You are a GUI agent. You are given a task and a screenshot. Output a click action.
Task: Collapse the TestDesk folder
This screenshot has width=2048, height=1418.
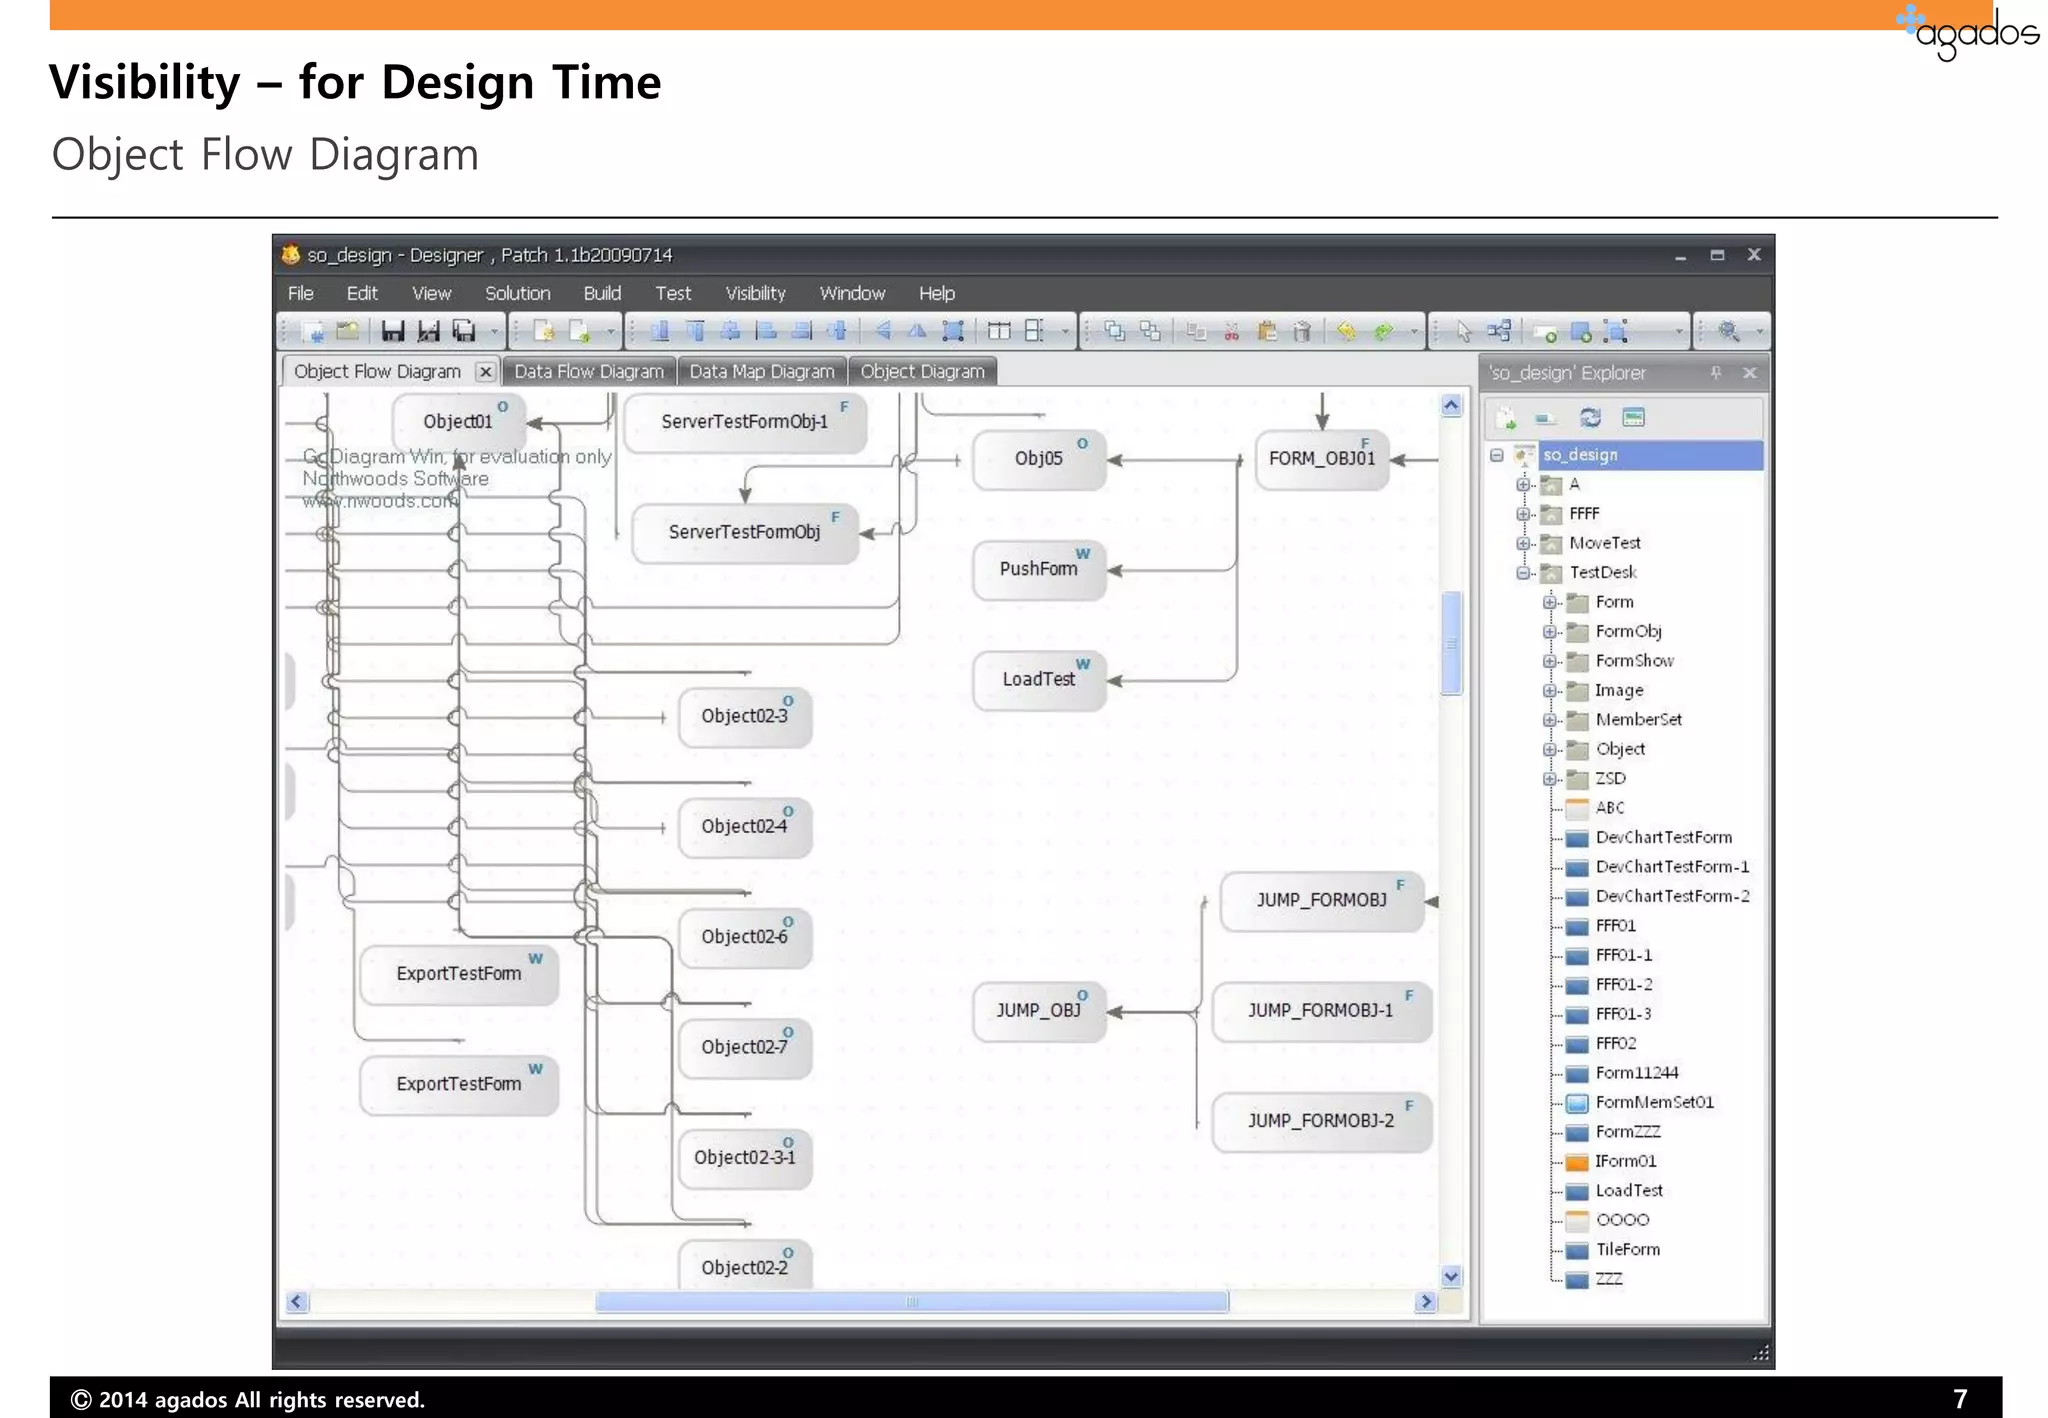(1523, 573)
